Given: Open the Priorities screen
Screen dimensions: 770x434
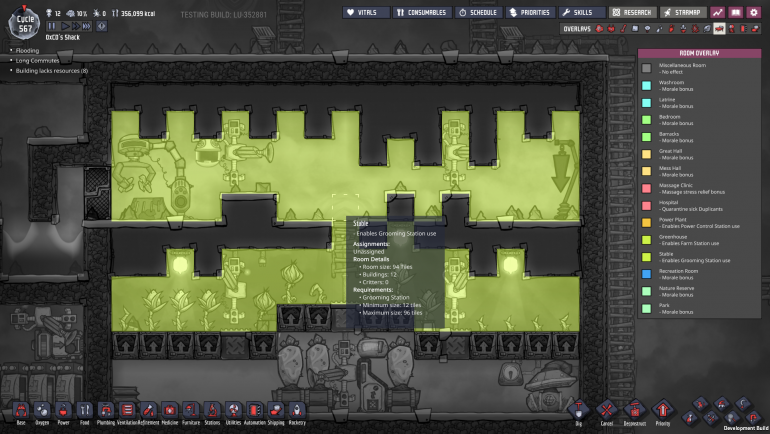Looking at the screenshot, I should tap(530, 12).
